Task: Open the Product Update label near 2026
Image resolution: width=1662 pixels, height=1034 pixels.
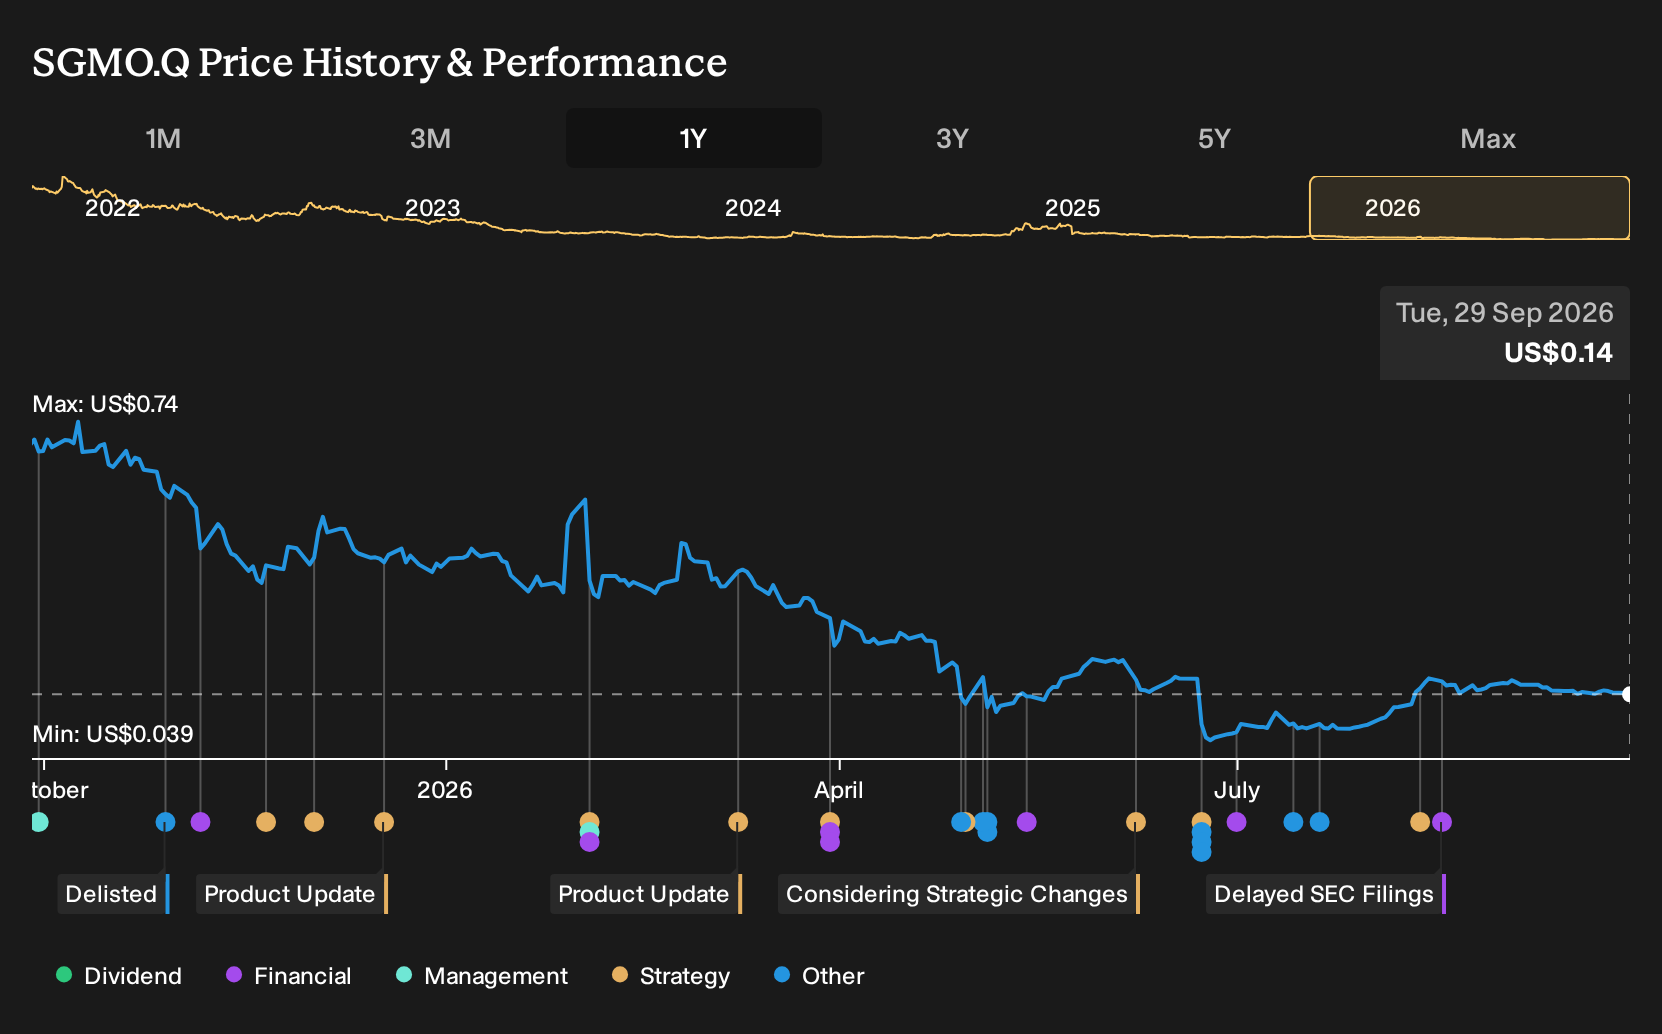Action: click(x=292, y=894)
